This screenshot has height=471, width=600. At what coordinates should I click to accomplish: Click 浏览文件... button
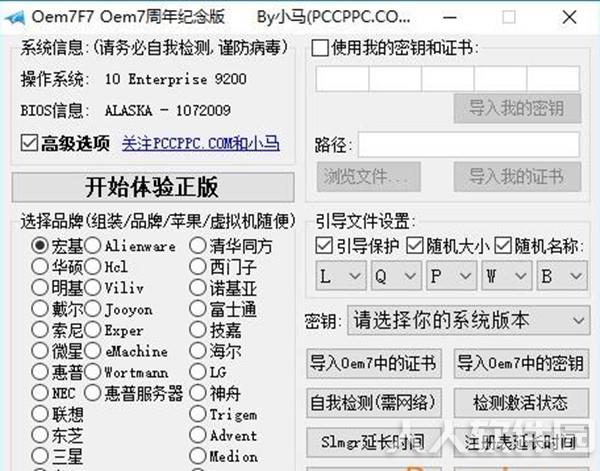pyautogui.click(x=368, y=177)
